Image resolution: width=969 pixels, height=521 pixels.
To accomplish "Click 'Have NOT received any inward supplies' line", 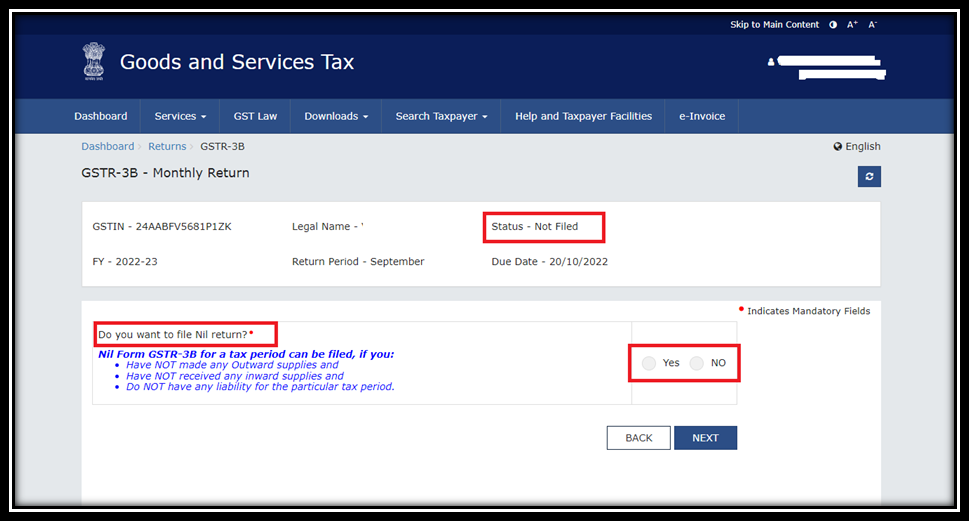I will (x=235, y=376).
